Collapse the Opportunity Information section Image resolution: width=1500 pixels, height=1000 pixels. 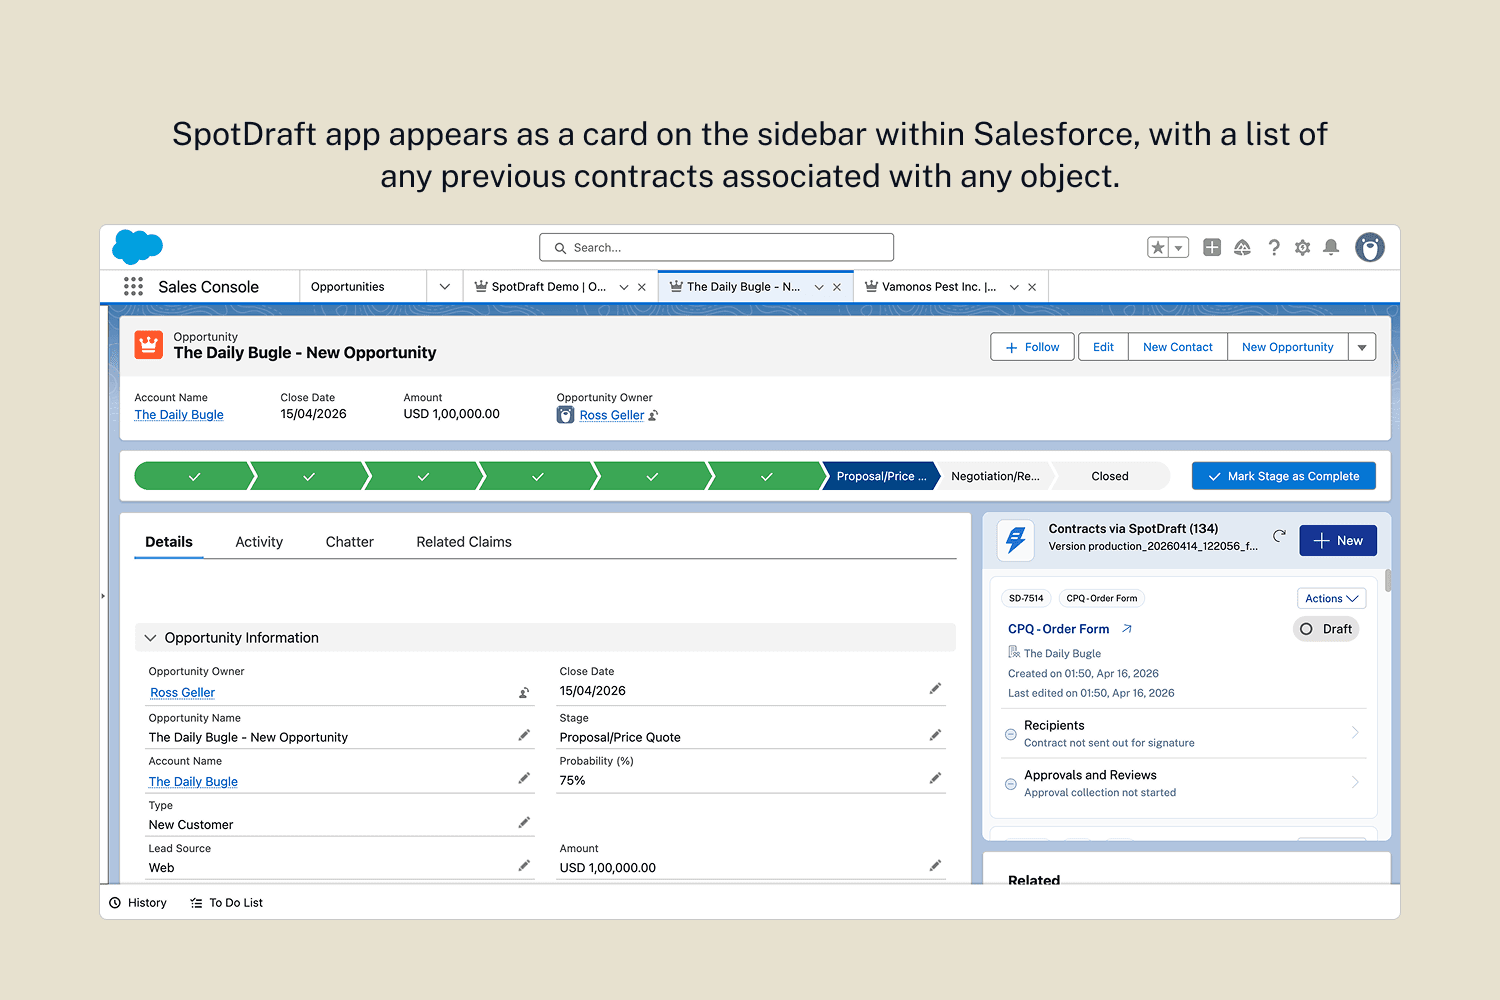(151, 638)
